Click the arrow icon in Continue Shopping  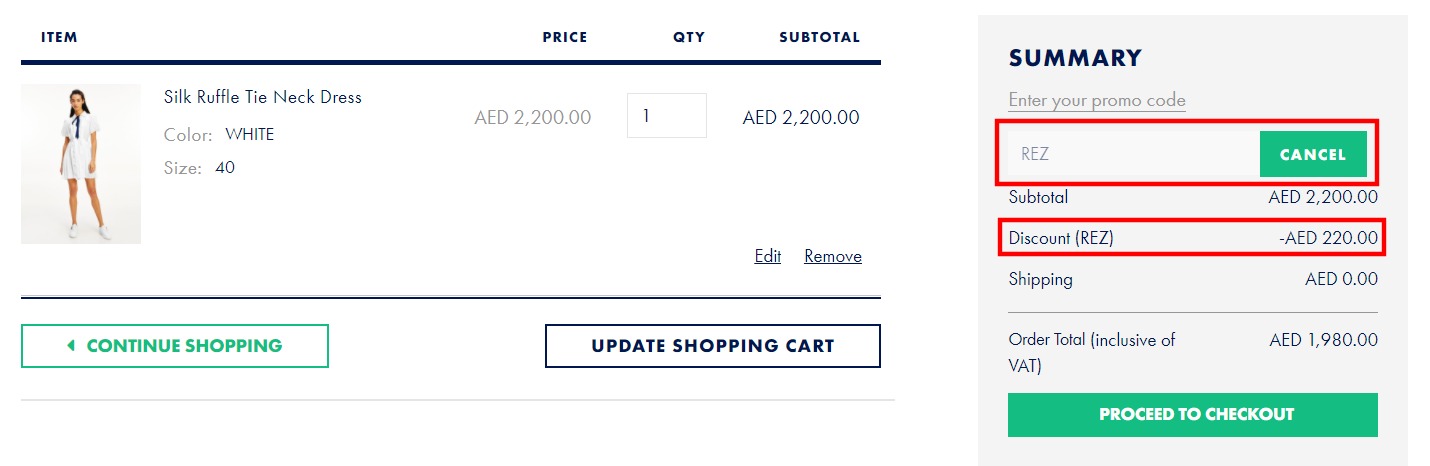click(71, 346)
